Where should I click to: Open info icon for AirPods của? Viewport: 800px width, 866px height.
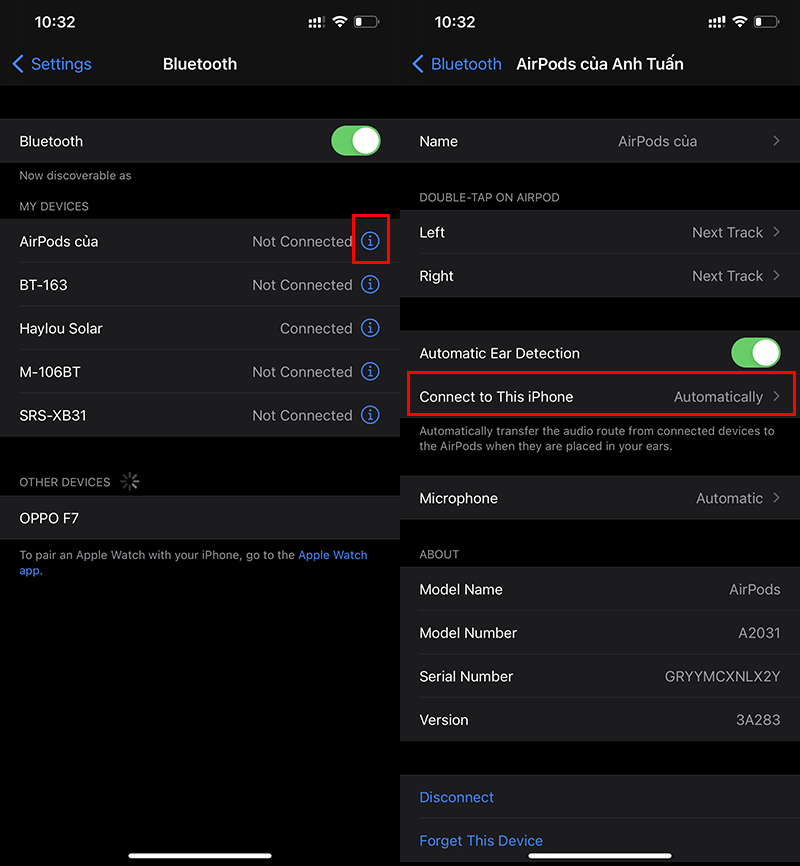click(370, 241)
